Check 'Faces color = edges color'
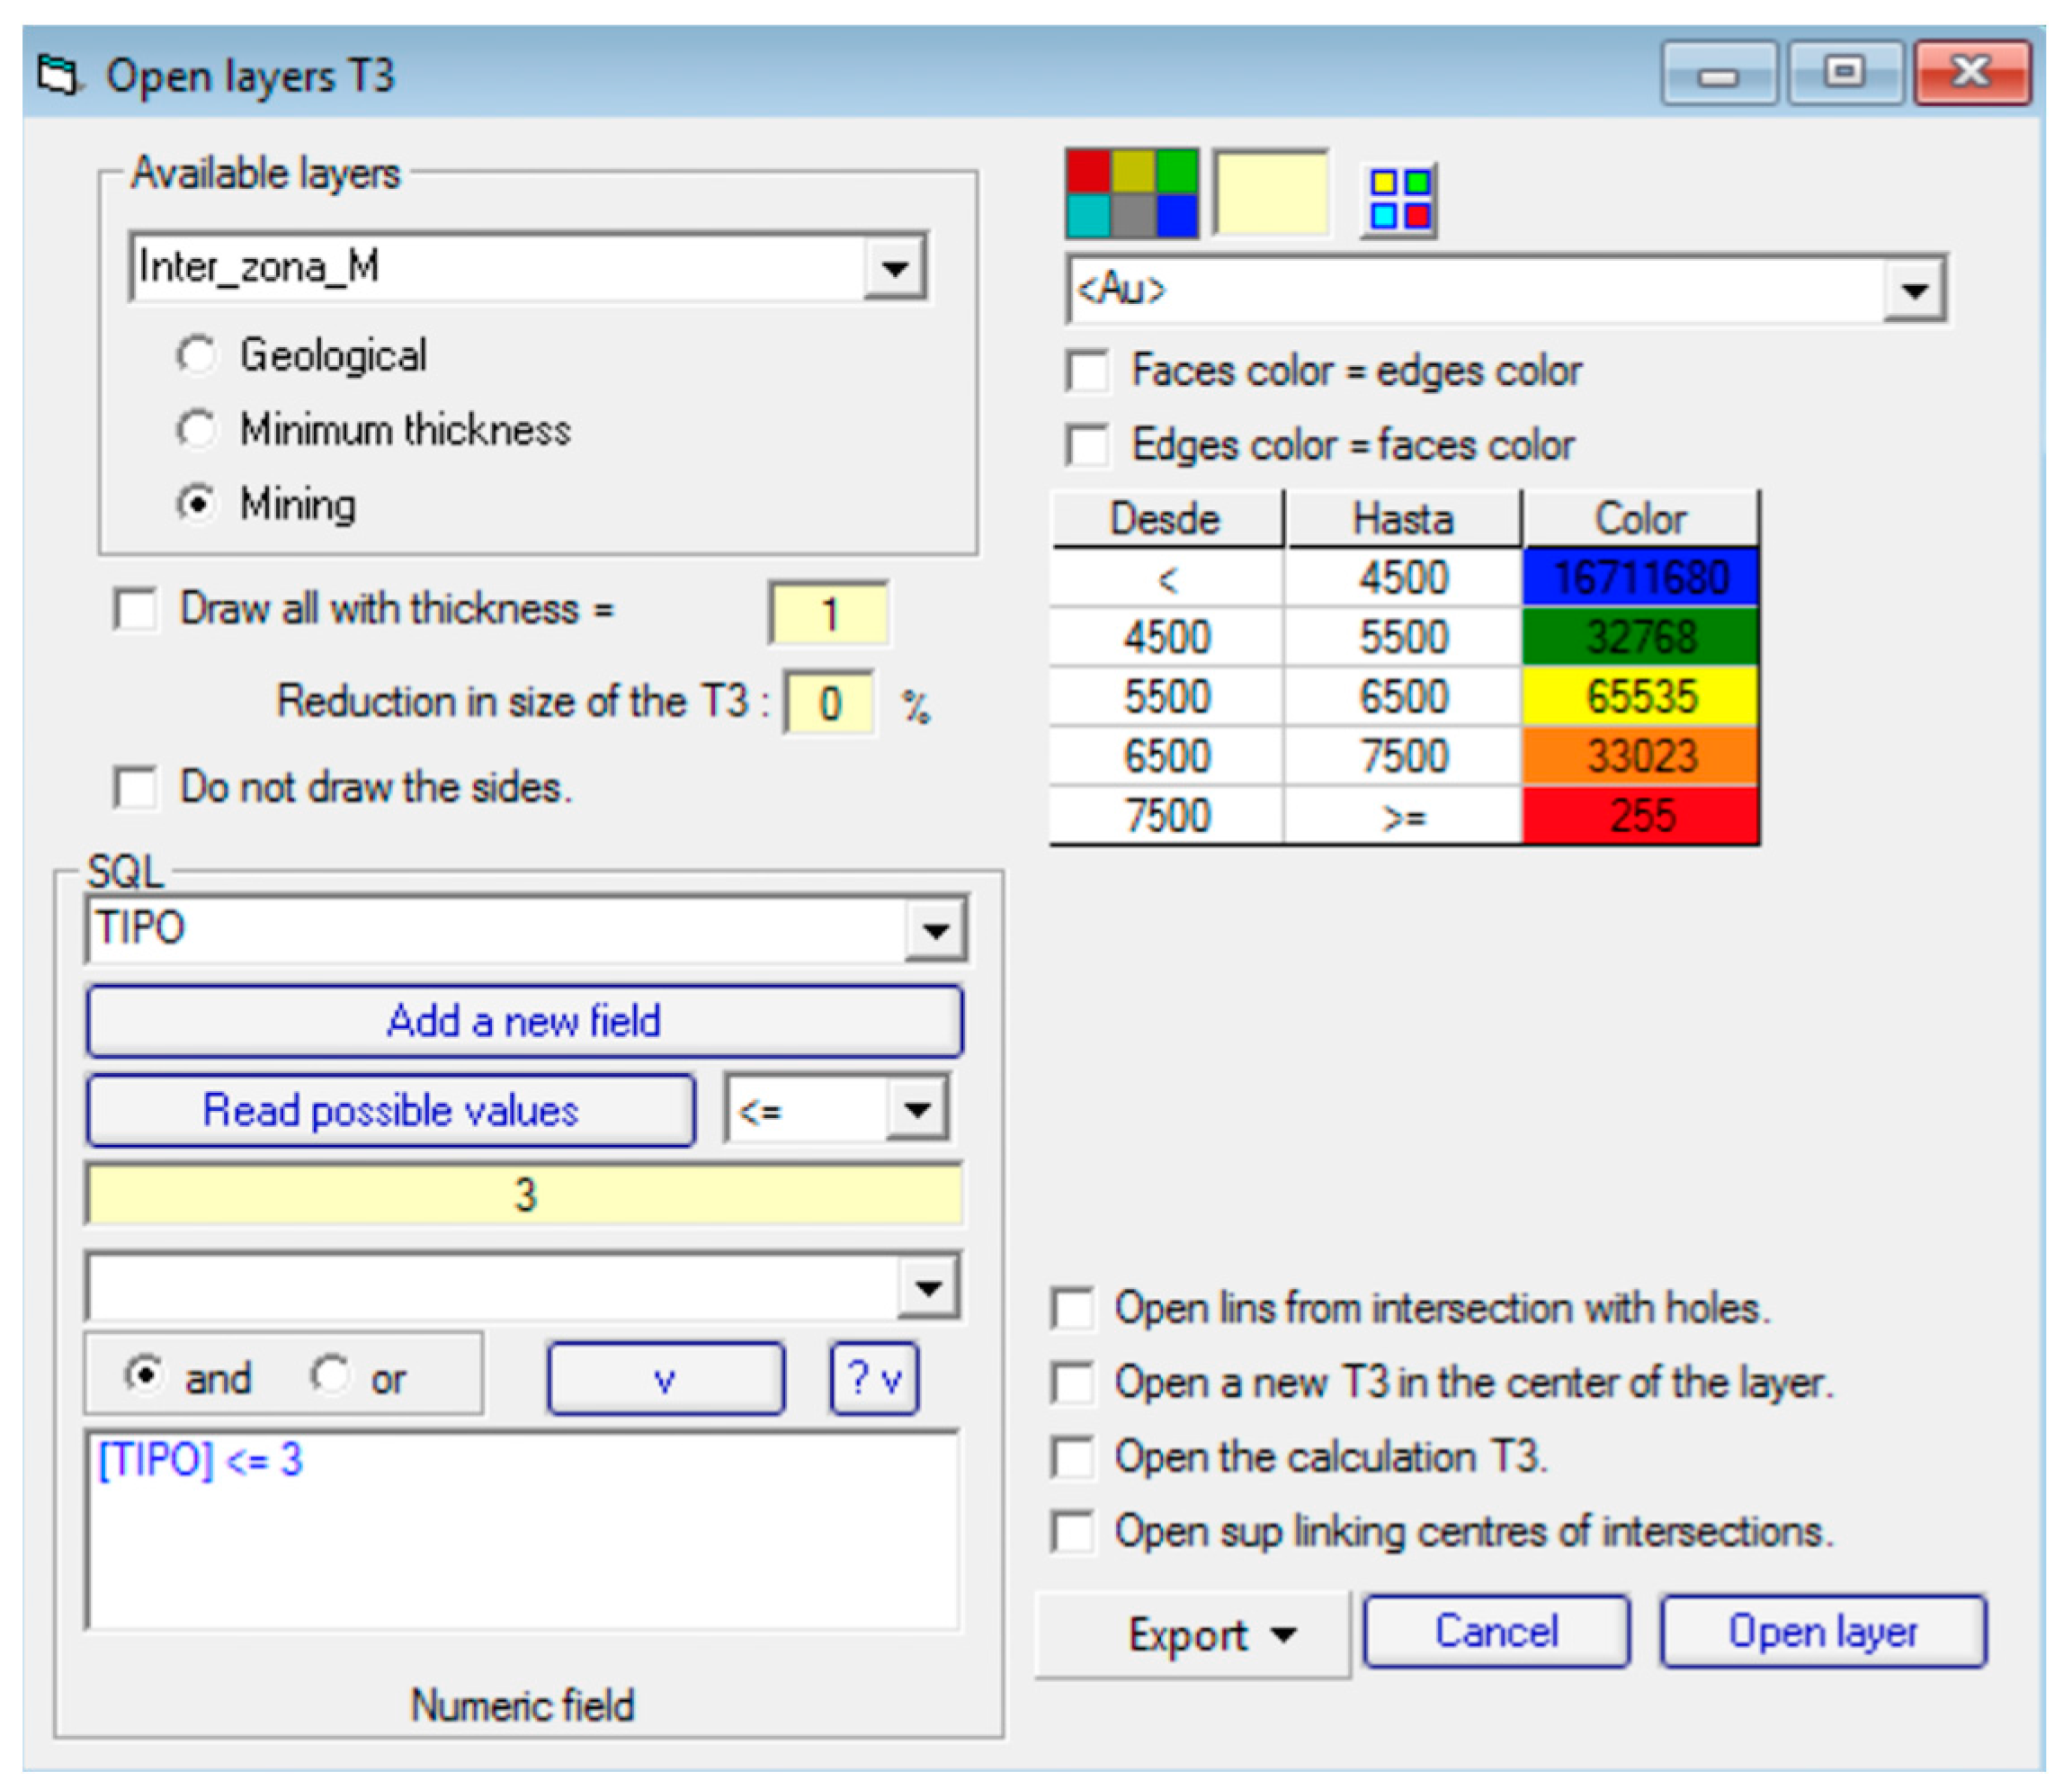 (x=1087, y=371)
